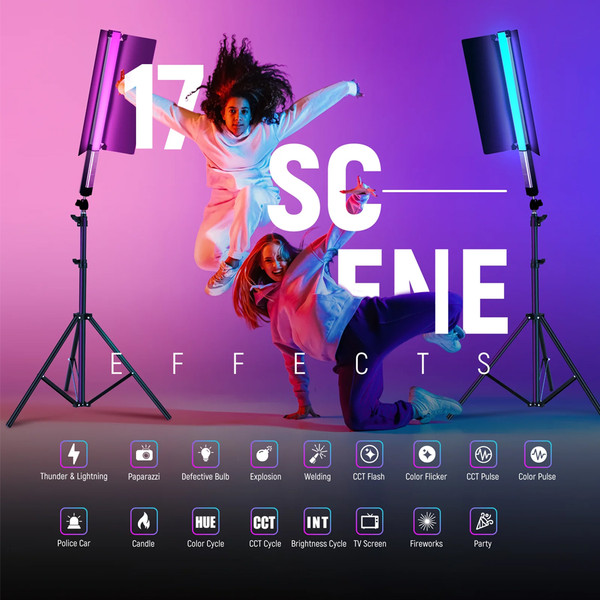Click the Fireworks burst icon

pos(427,521)
